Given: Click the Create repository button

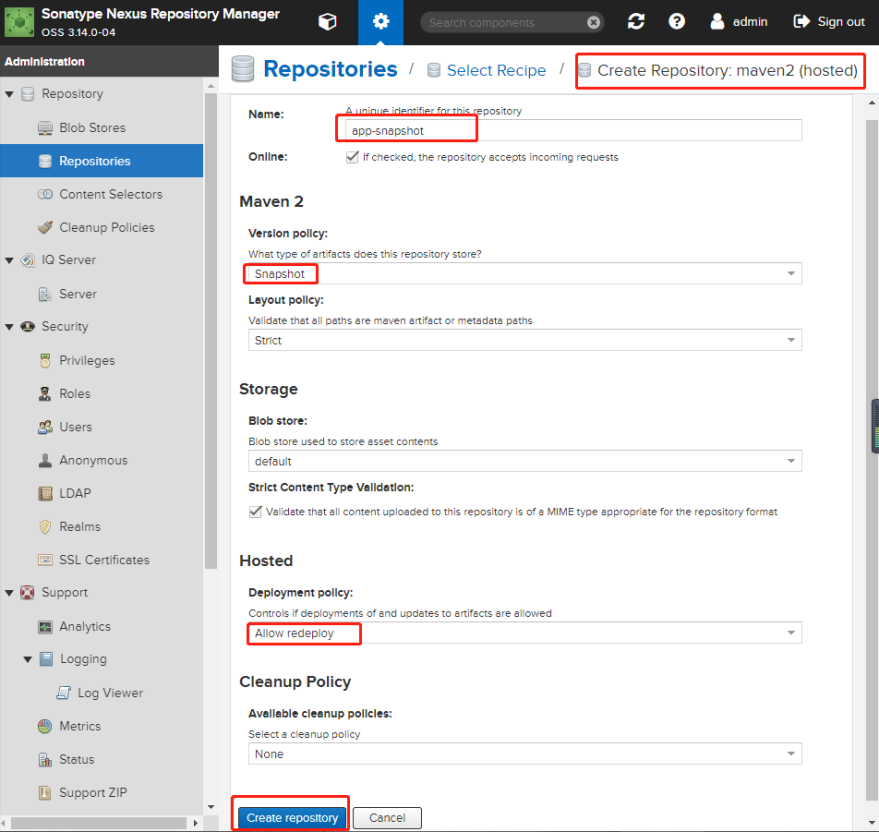Looking at the screenshot, I should [x=292, y=817].
